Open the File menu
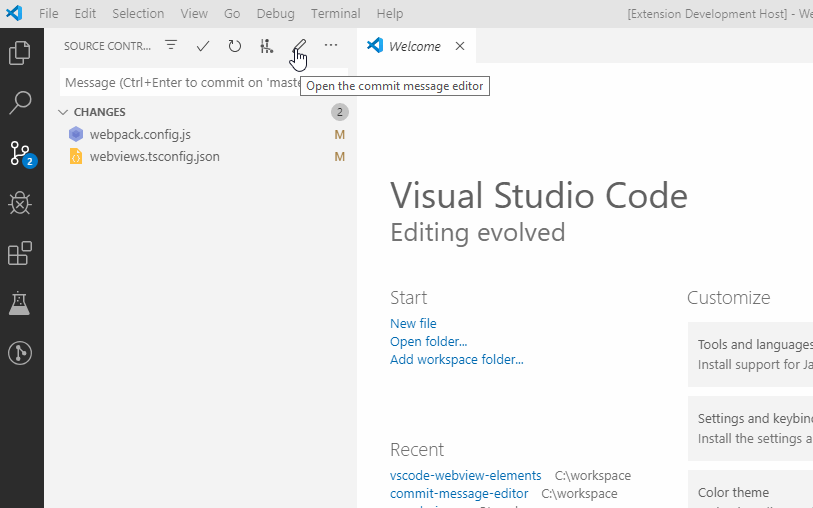The height and width of the screenshot is (508, 813). (x=49, y=13)
